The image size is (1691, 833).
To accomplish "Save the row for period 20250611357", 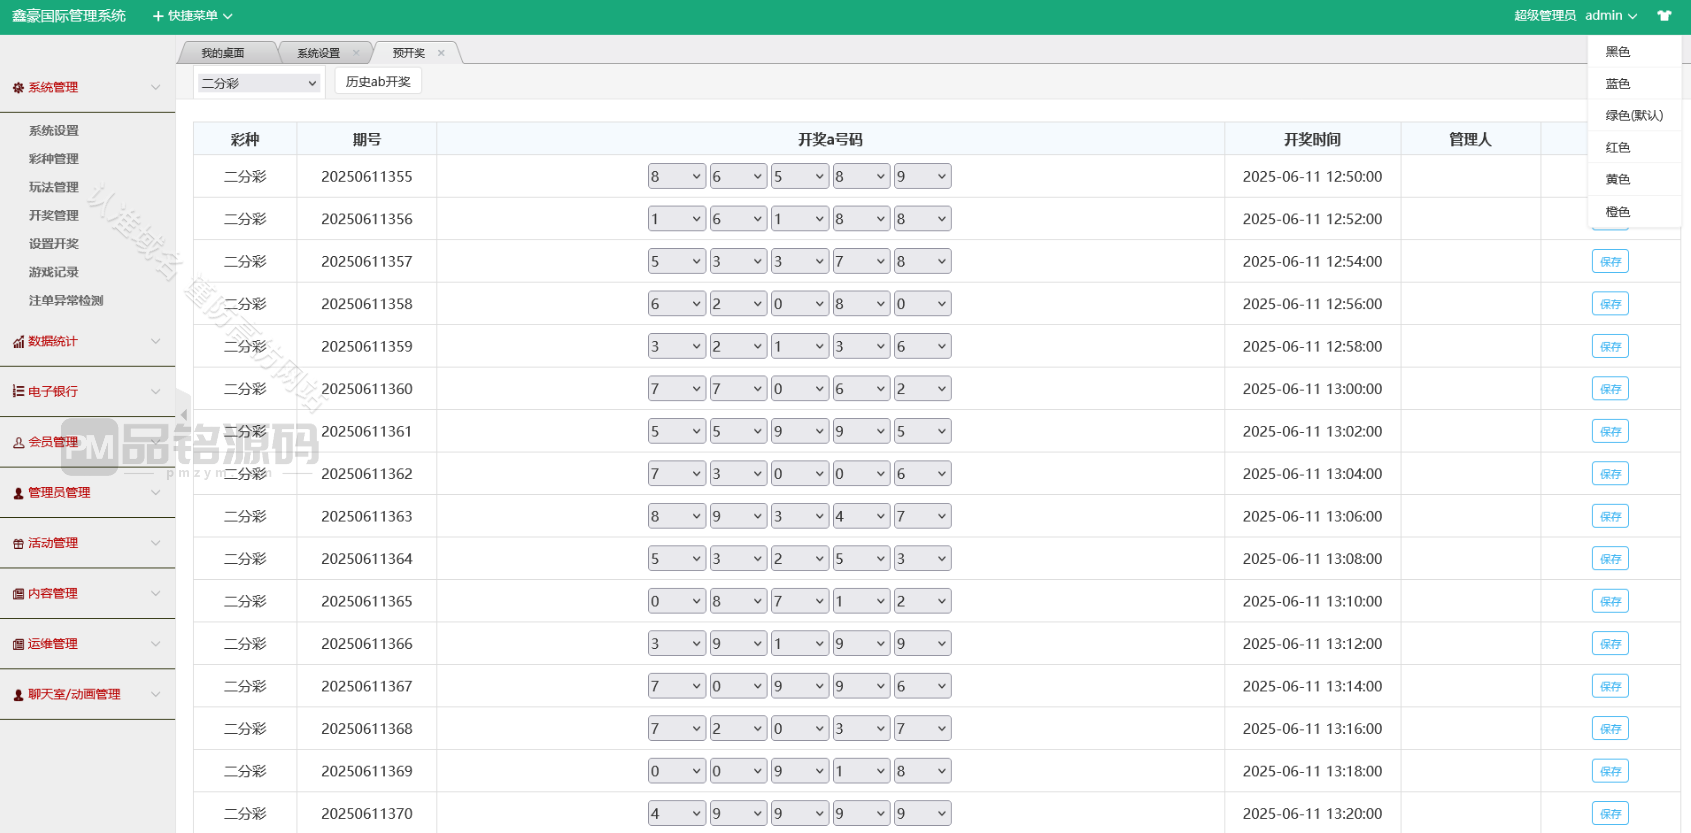I will click(1610, 262).
